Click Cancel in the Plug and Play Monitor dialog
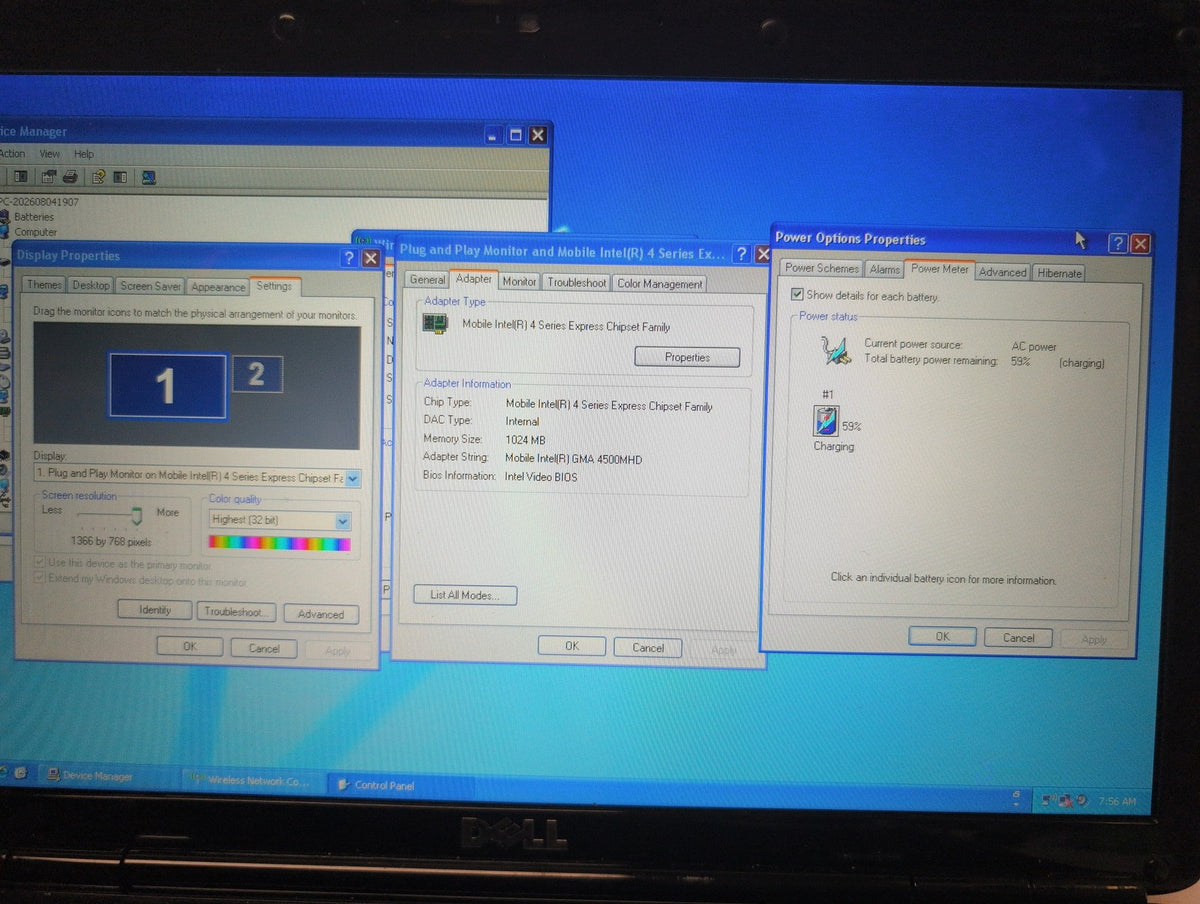 (x=648, y=647)
